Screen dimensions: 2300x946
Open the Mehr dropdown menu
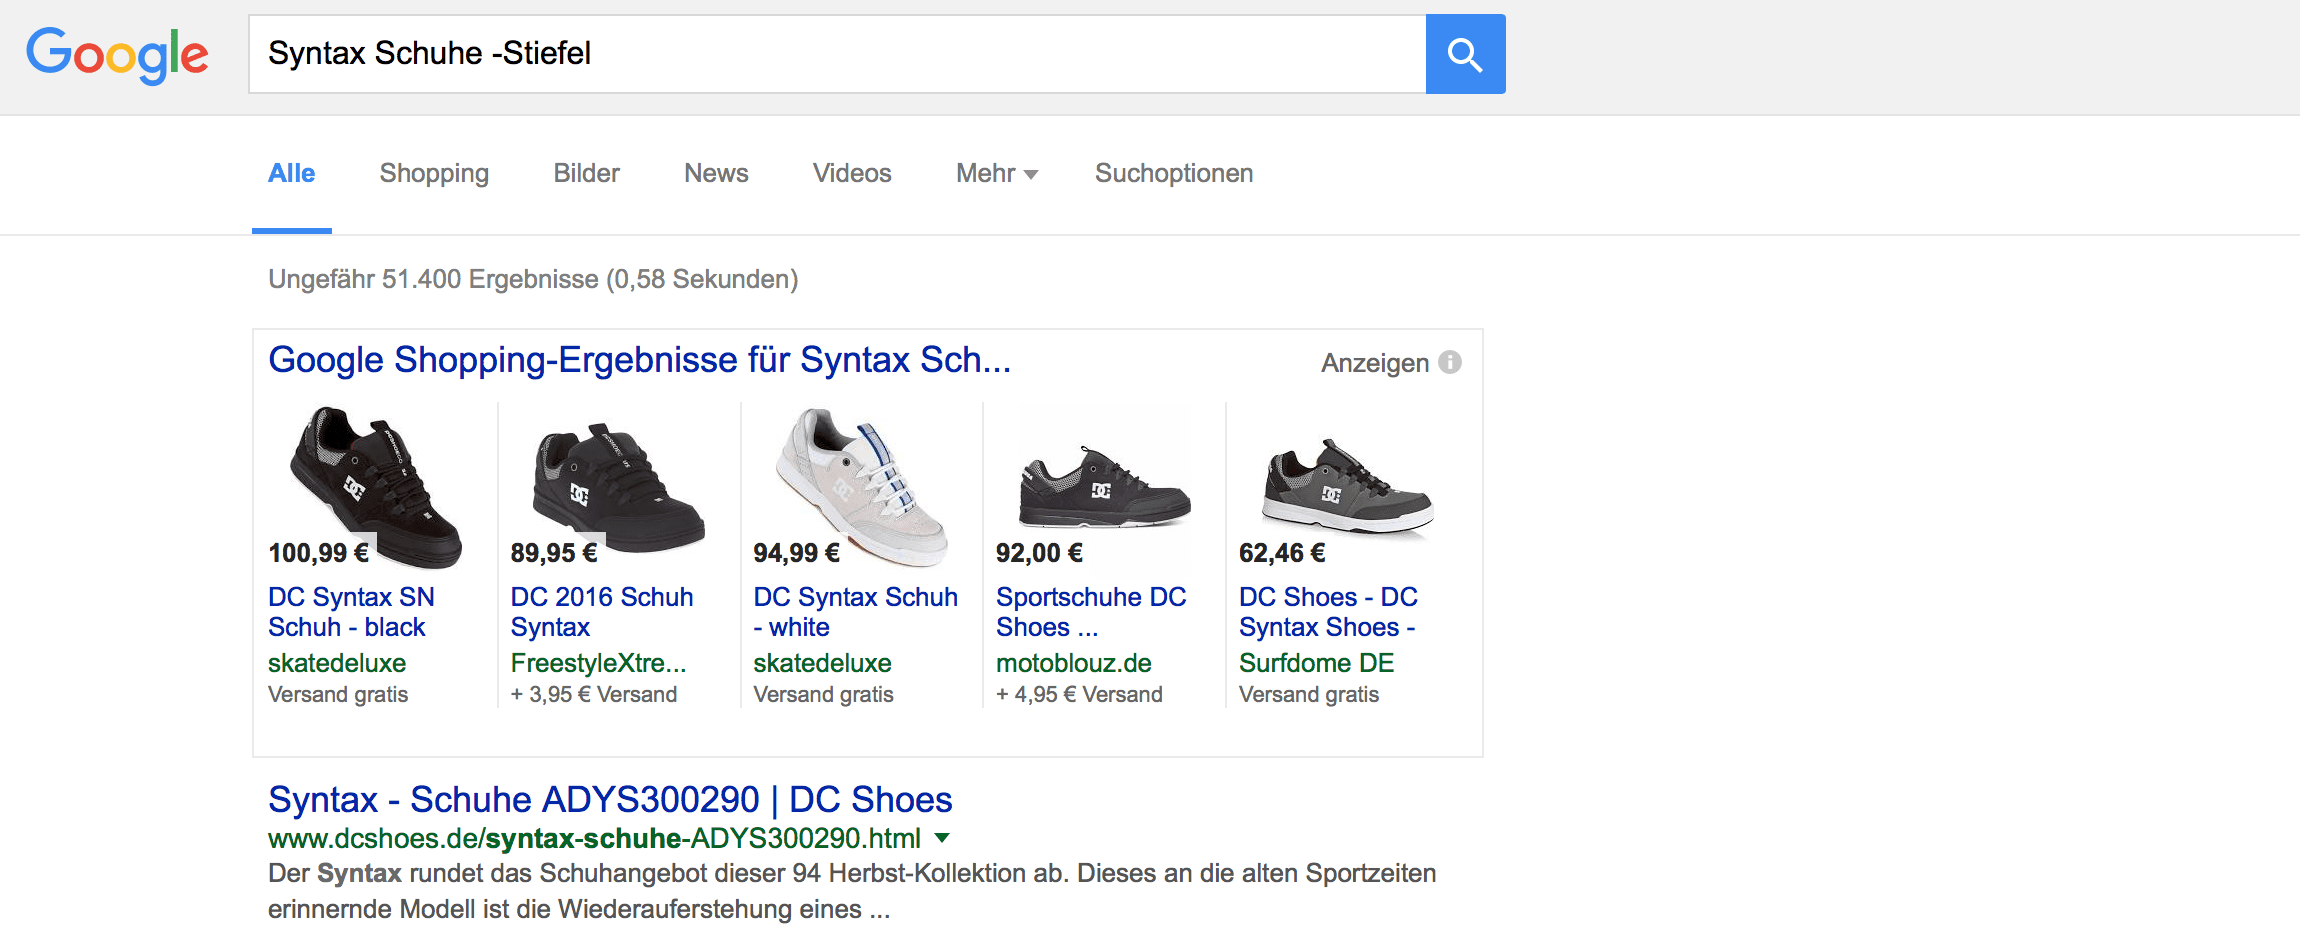[997, 173]
